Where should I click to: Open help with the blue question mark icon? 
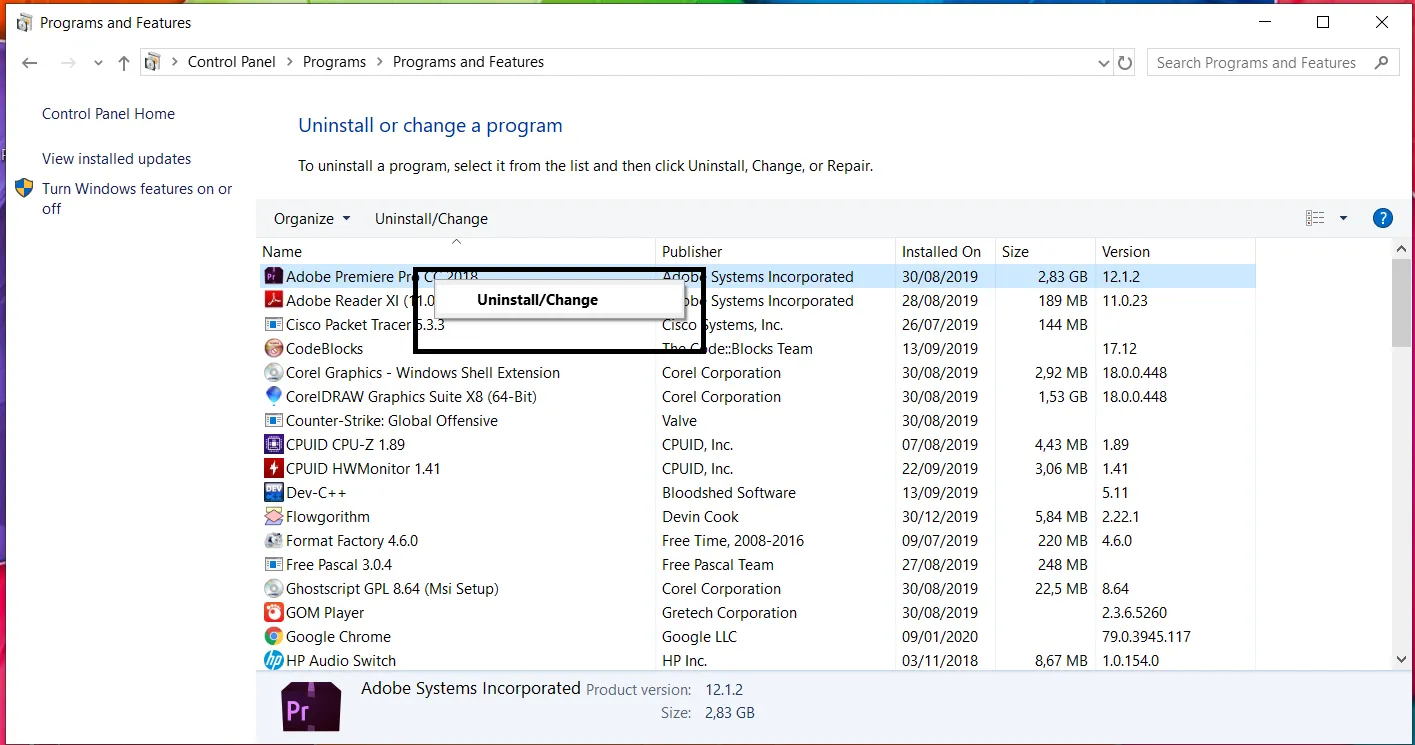coord(1383,219)
